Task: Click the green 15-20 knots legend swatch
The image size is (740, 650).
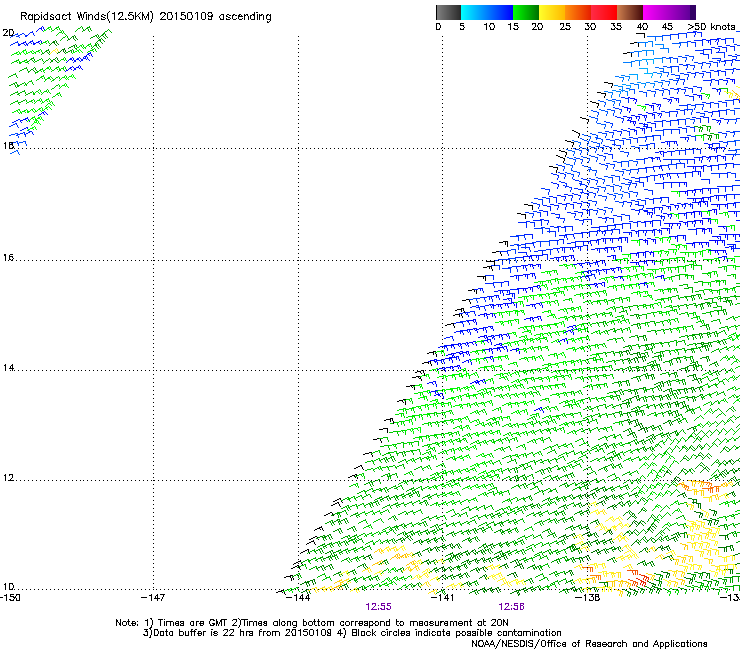Action: click(526, 12)
